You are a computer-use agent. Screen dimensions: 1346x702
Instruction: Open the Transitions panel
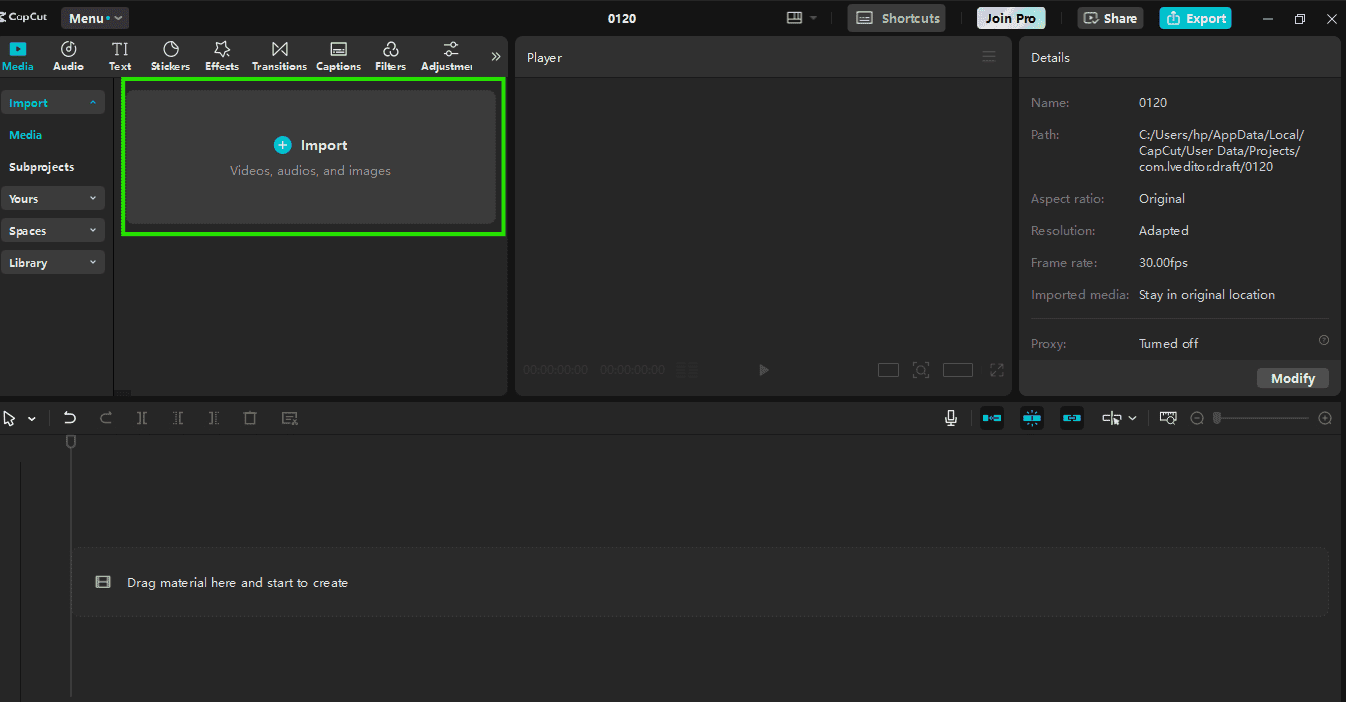[279, 56]
